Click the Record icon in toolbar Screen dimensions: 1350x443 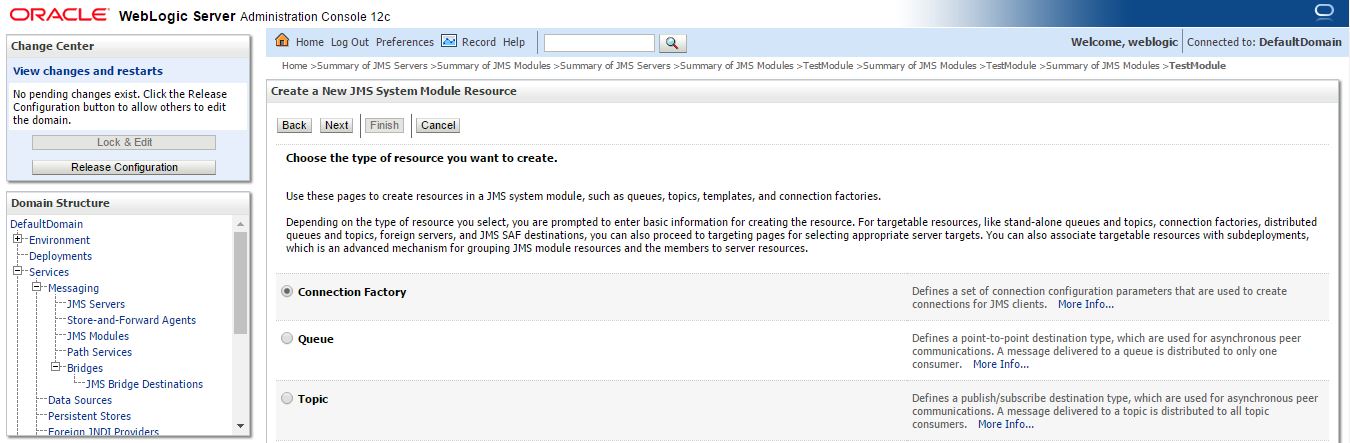[449, 41]
